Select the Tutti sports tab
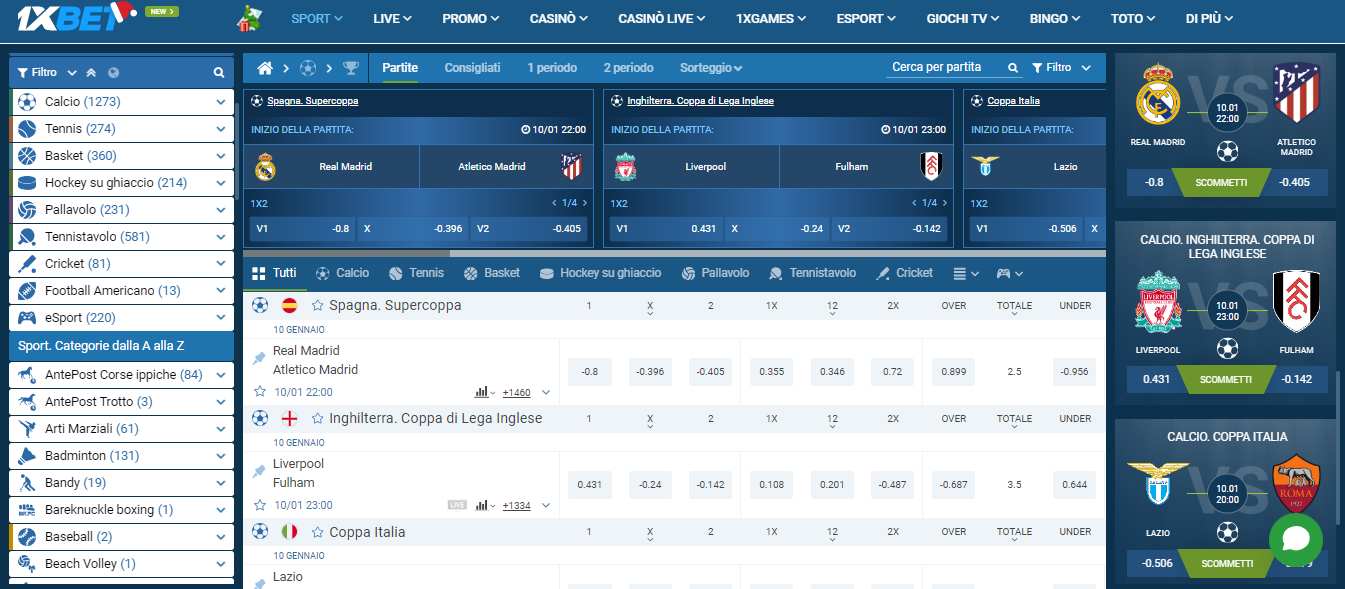1345x589 pixels. click(274, 273)
